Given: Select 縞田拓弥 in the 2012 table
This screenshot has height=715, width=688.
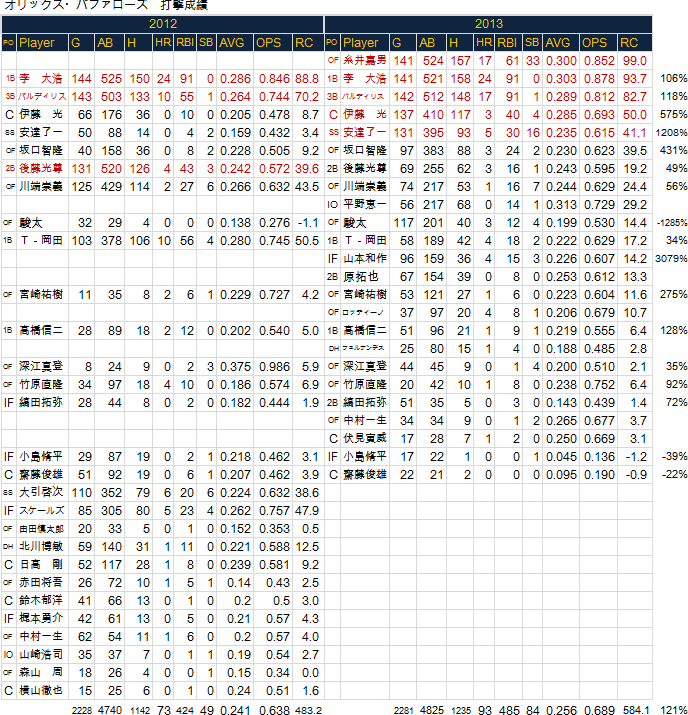Looking at the screenshot, I should (x=41, y=403).
